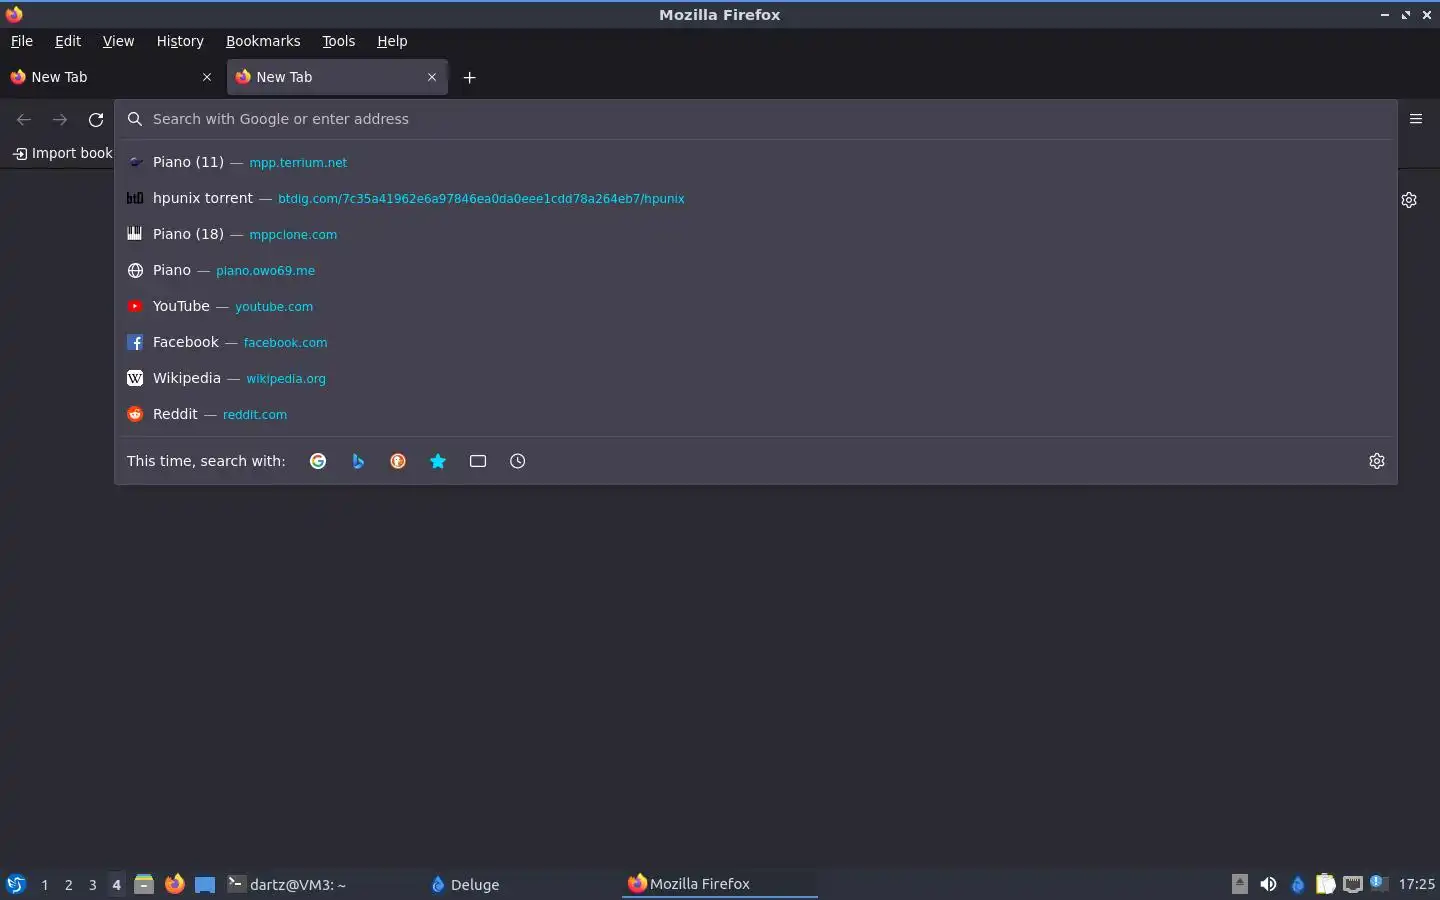The image size is (1440, 900).
Task: Switch to workspace 1
Action: pyautogui.click(x=45, y=885)
